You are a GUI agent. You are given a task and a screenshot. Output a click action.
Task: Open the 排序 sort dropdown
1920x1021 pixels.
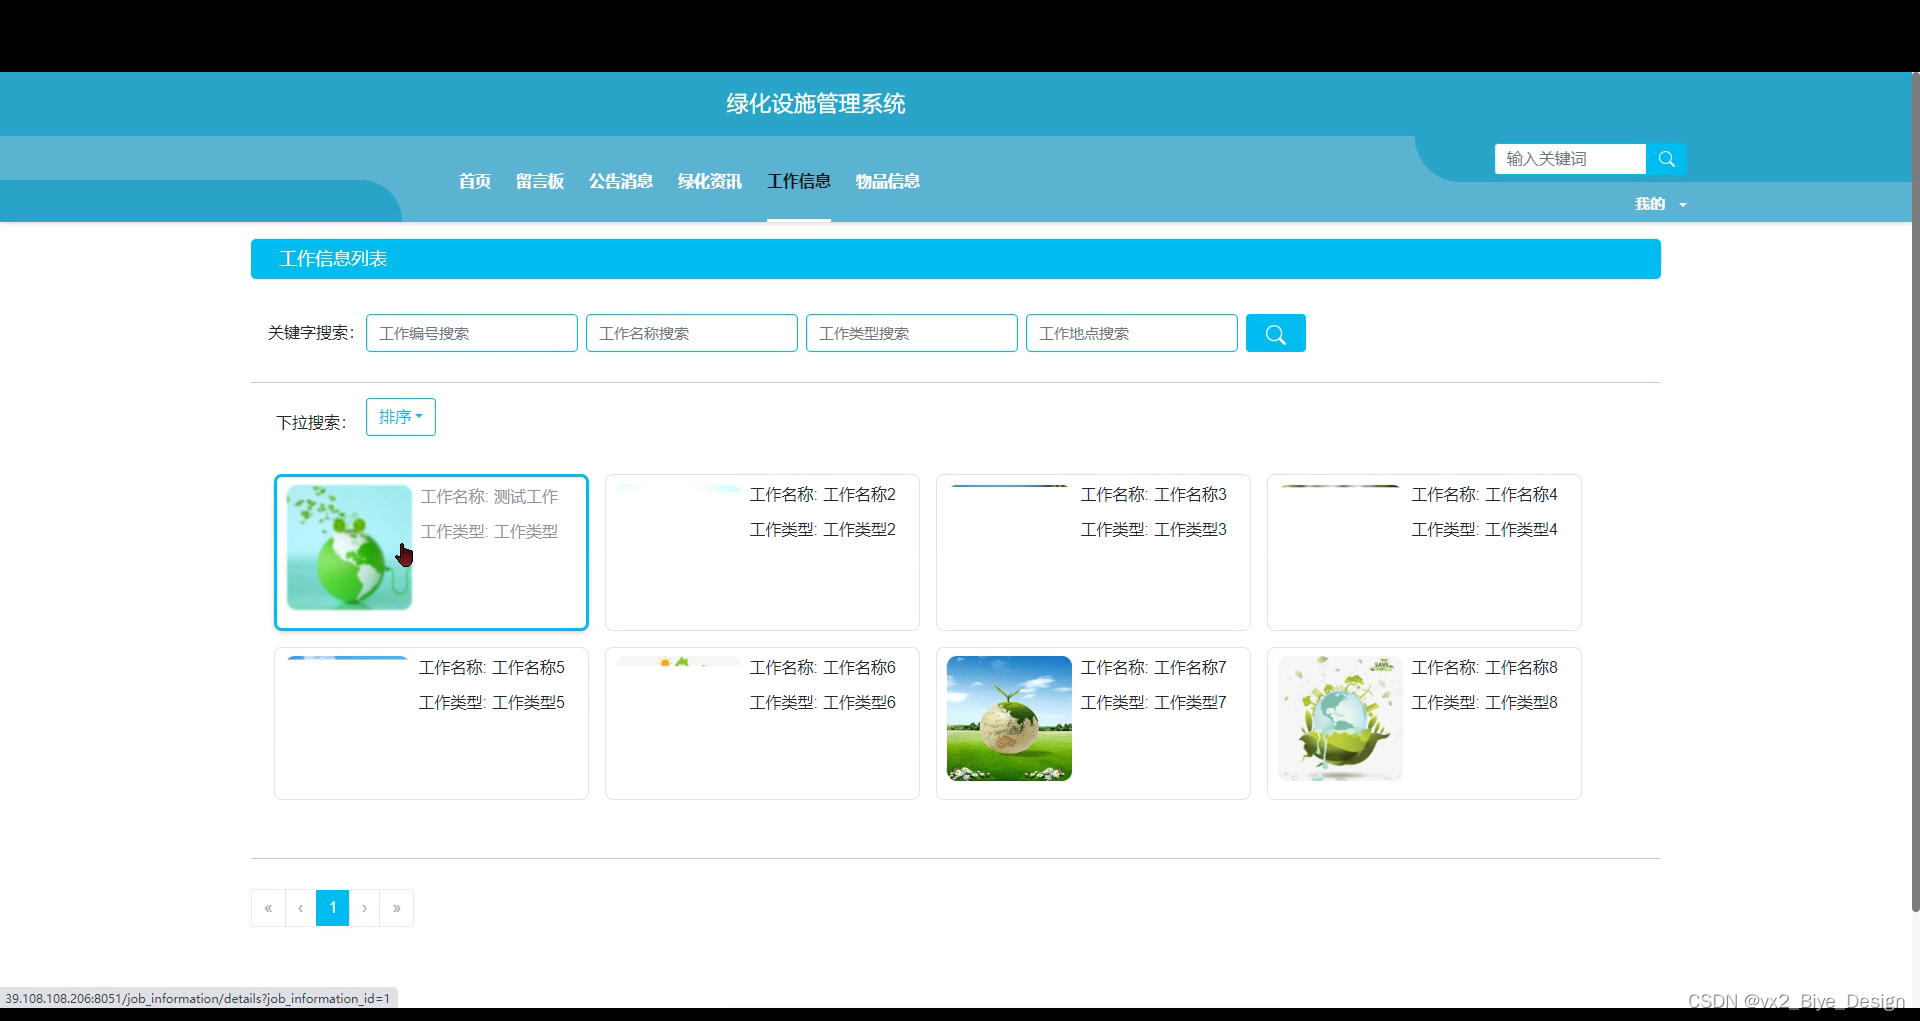[400, 417]
